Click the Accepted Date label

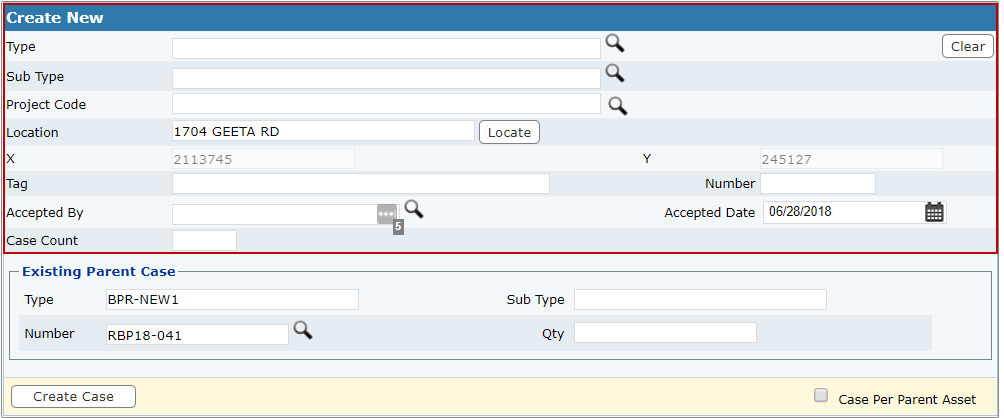coord(709,213)
